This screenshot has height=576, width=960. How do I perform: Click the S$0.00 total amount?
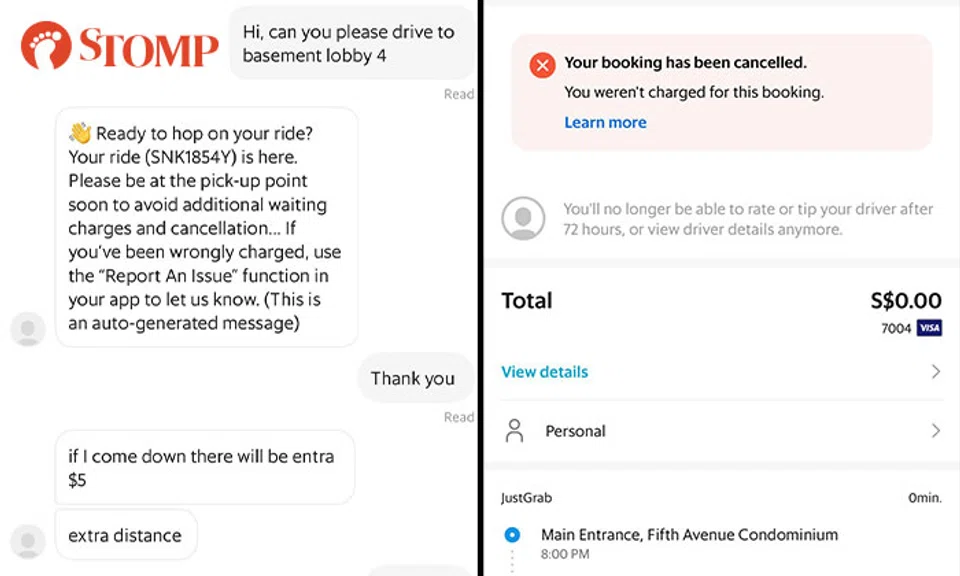[905, 301]
